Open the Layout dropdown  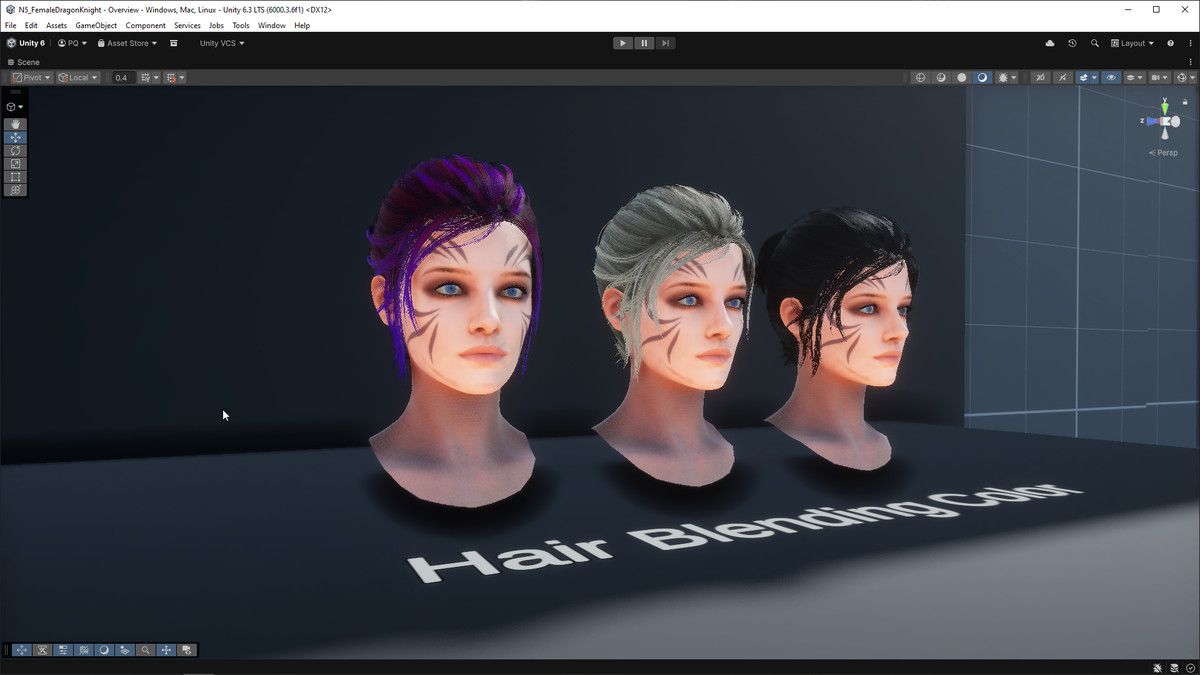[1132, 44]
